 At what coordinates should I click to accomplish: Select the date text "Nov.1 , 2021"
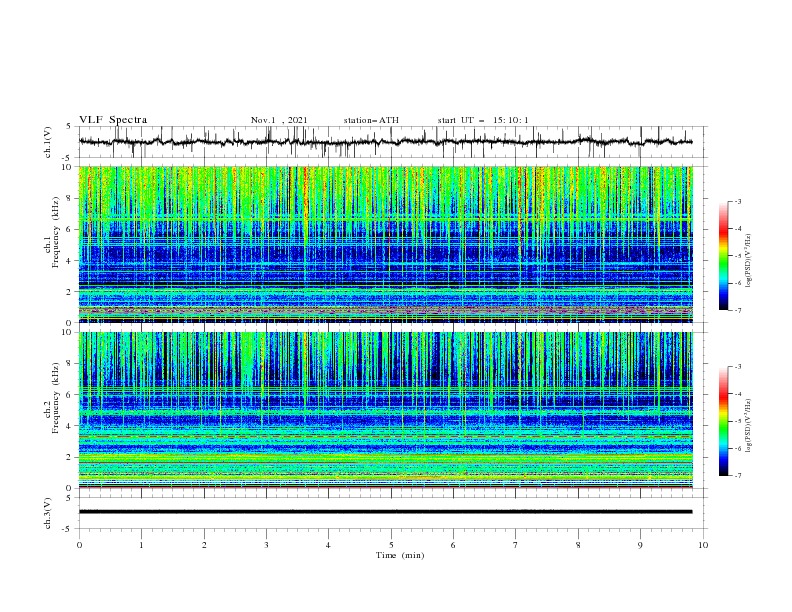[x=279, y=120]
